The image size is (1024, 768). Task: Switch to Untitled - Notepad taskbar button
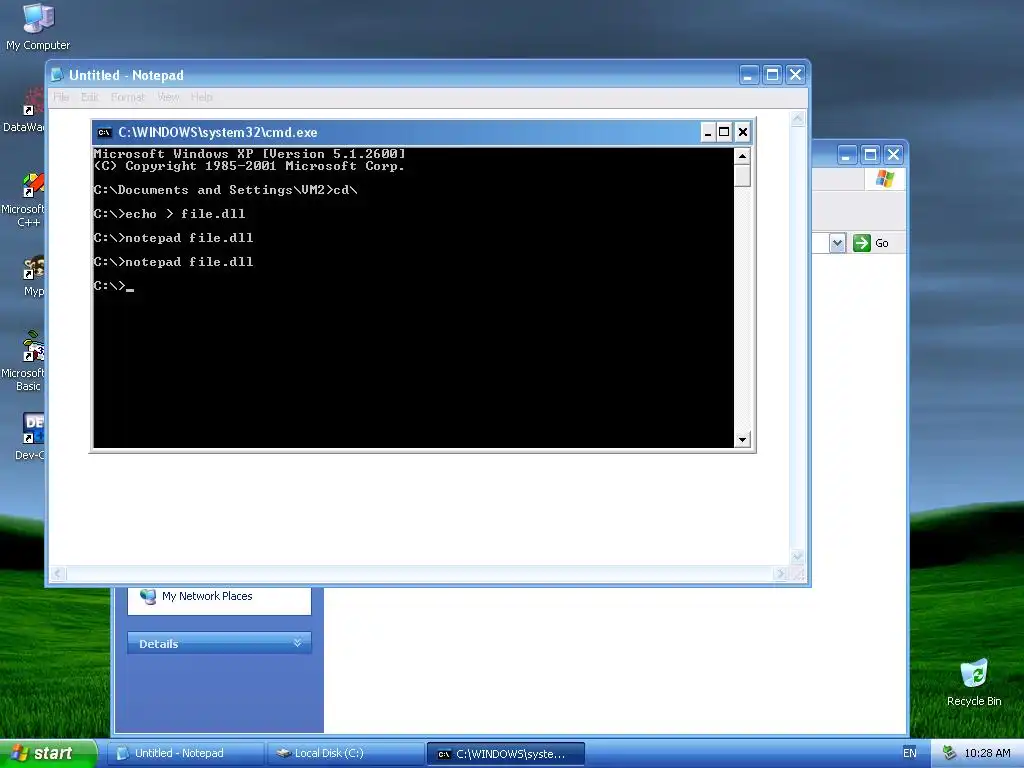coord(186,753)
